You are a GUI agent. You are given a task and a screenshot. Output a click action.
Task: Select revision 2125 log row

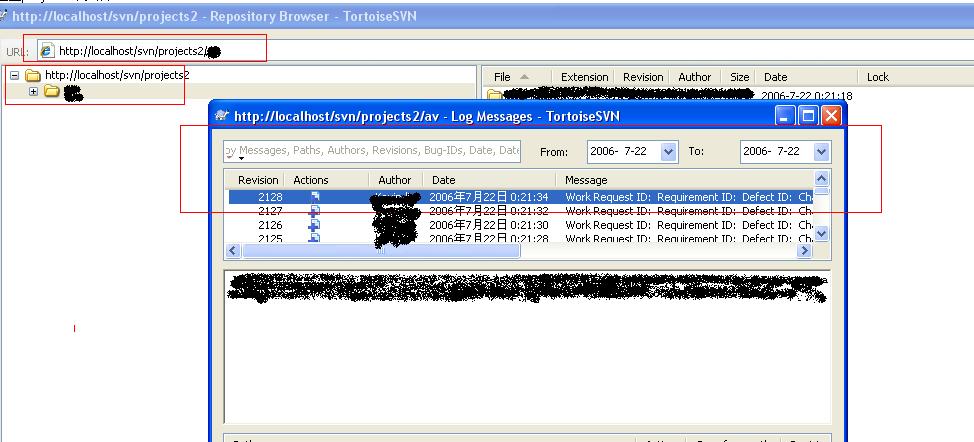(x=521, y=237)
